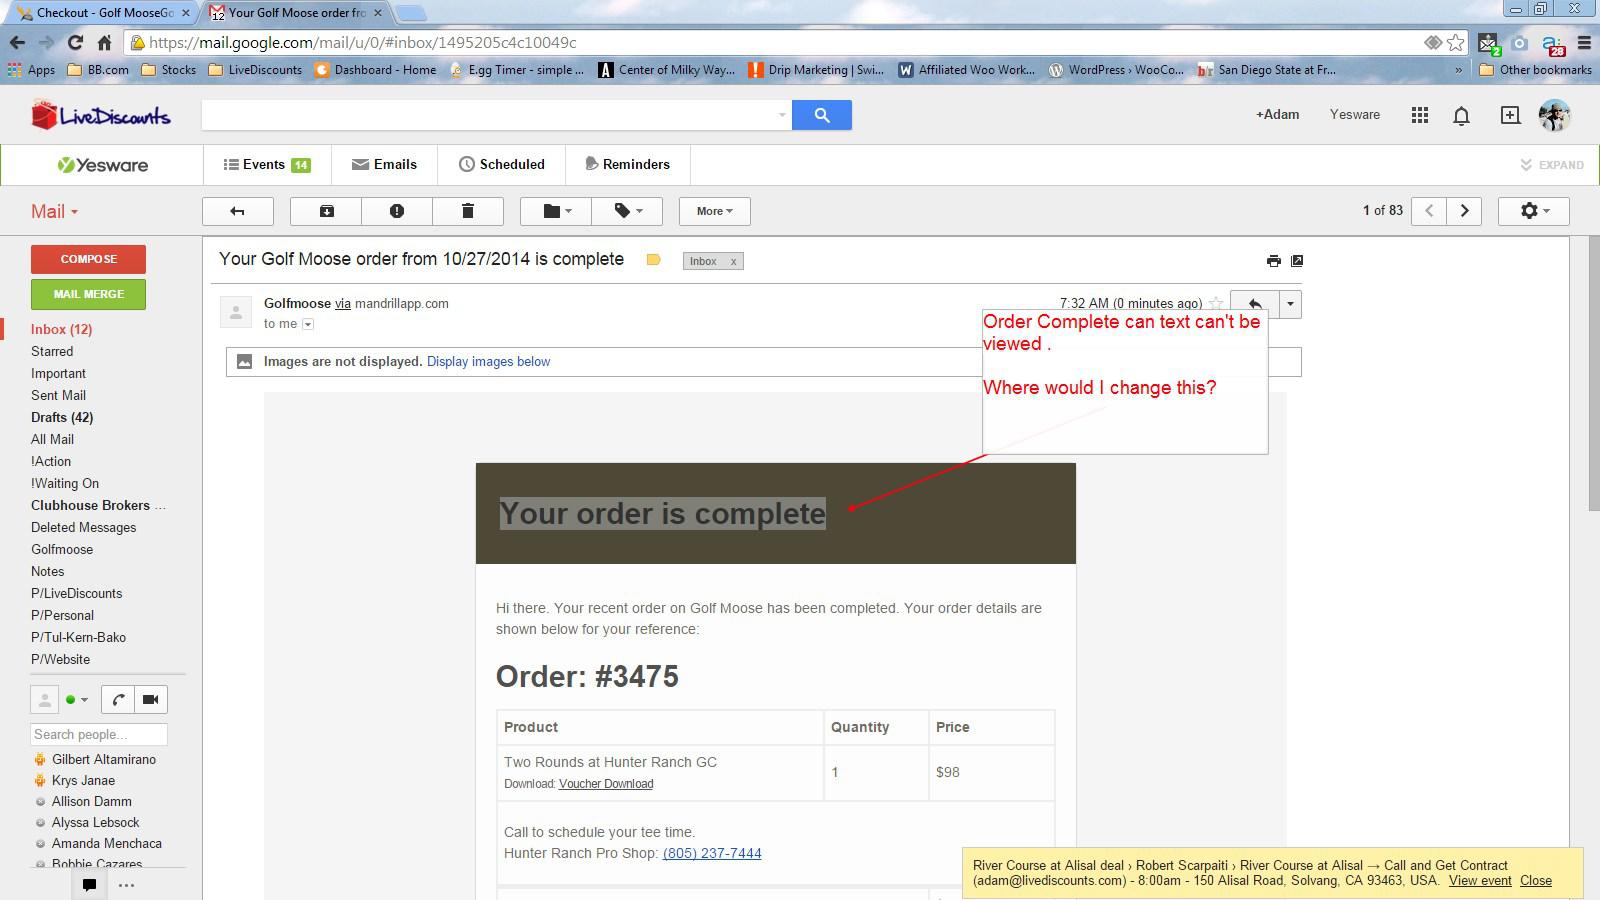Open settings gear dropdown

click(1533, 211)
